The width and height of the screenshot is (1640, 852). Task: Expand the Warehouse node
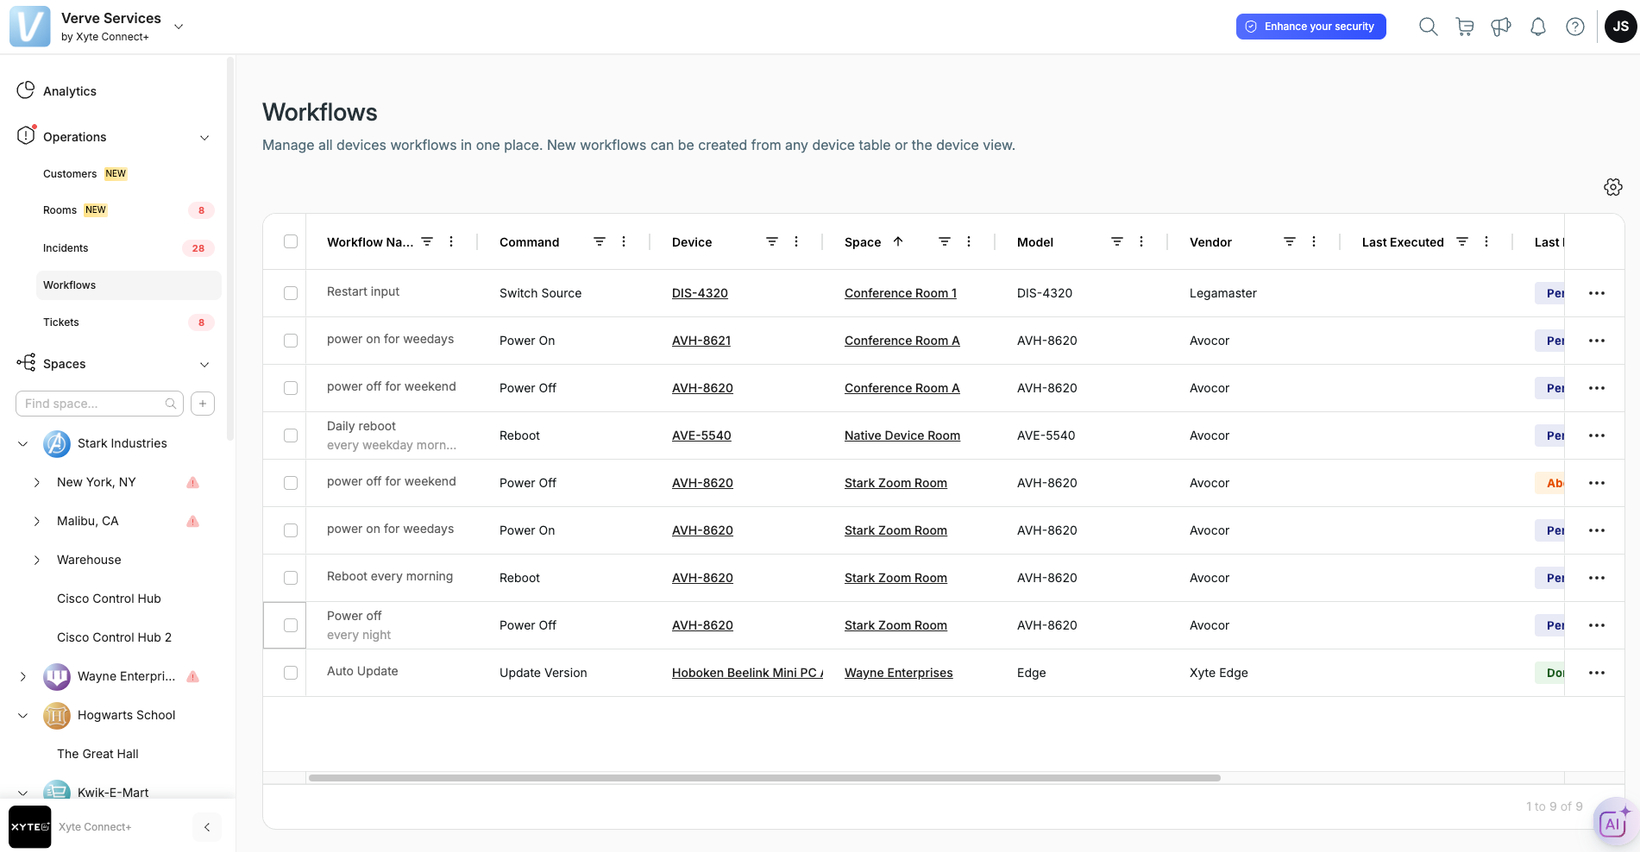(37, 561)
